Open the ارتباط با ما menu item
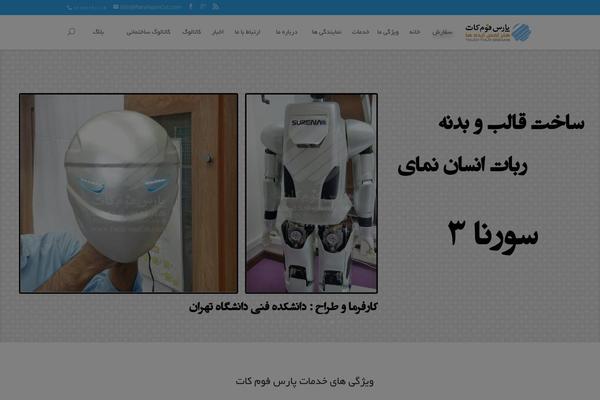 click(247, 32)
